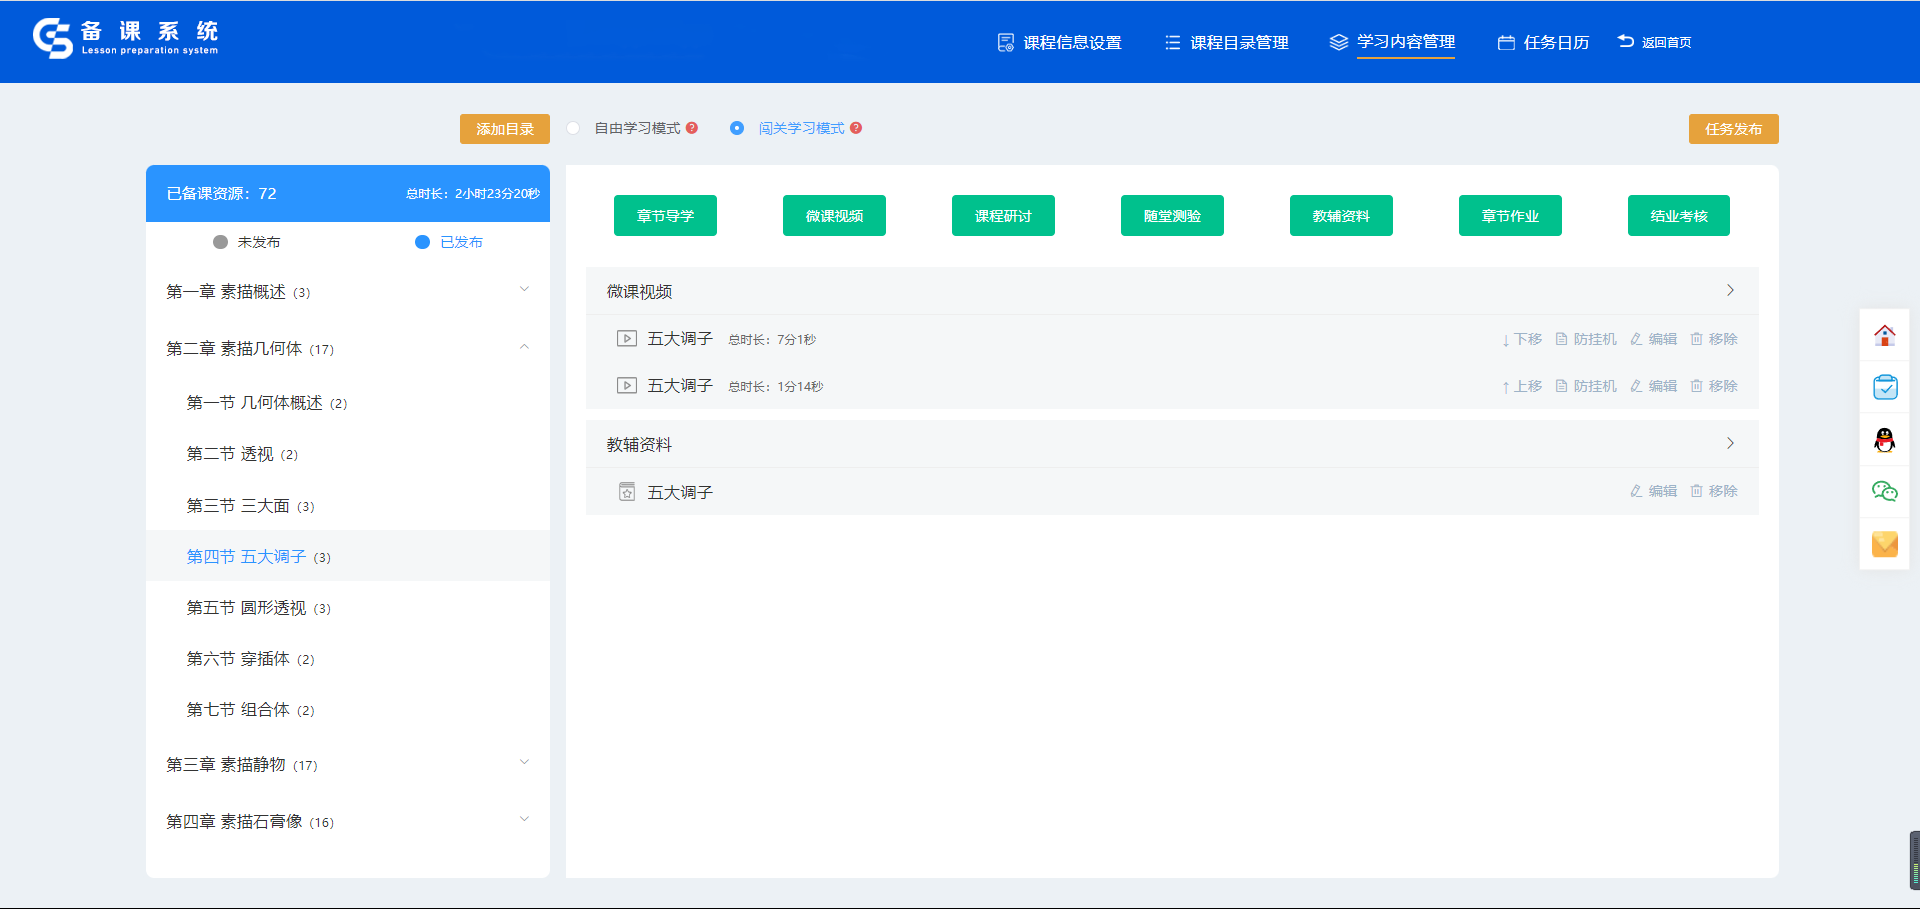Select the 闯关学习模式 radio button
Image resolution: width=1920 pixels, height=909 pixels.
click(x=737, y=128)
